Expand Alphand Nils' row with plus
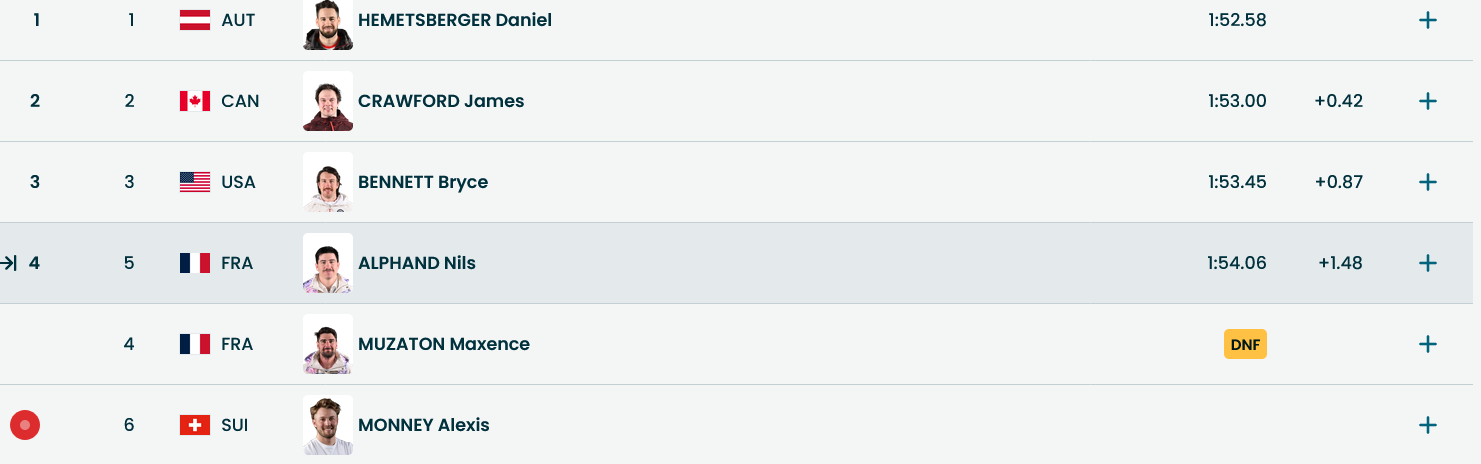The image size is (1481, 464). point(1428,263)
